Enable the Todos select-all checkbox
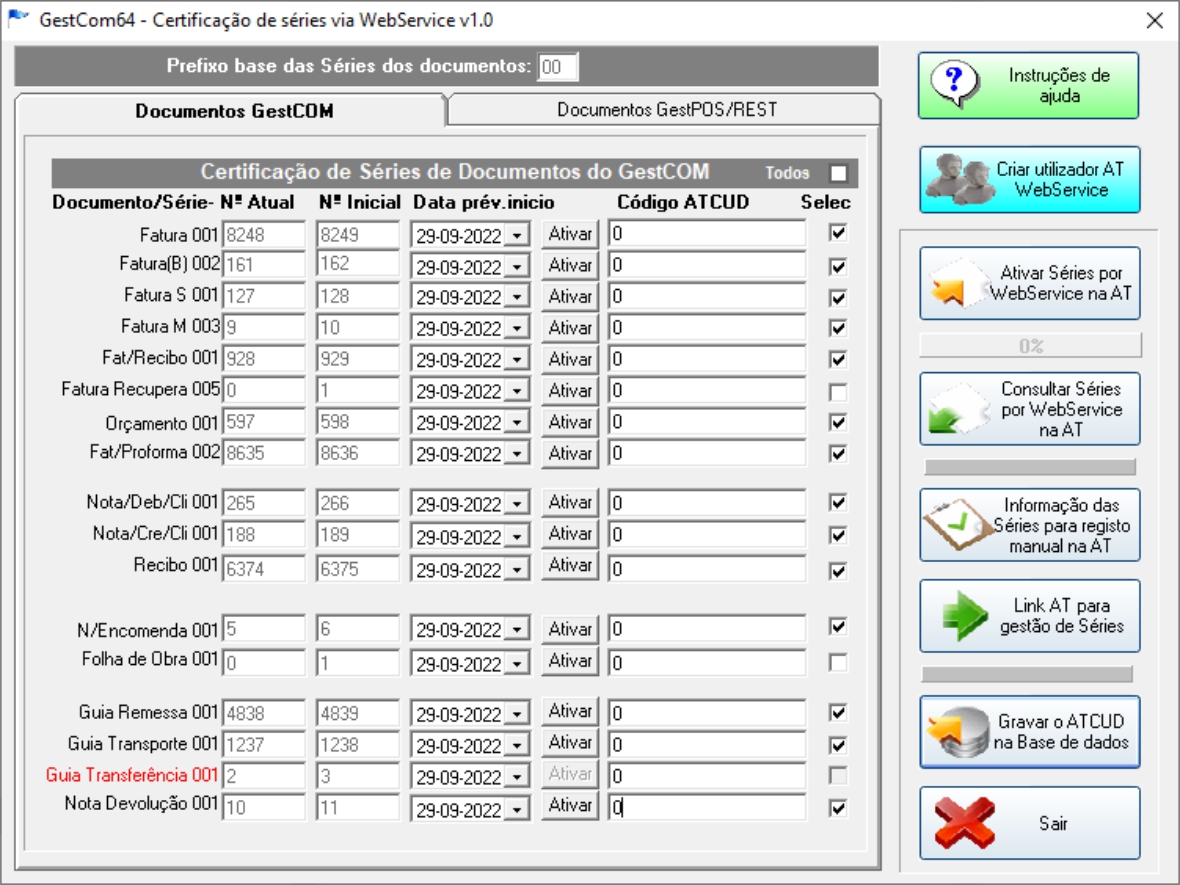 (838, 173)
